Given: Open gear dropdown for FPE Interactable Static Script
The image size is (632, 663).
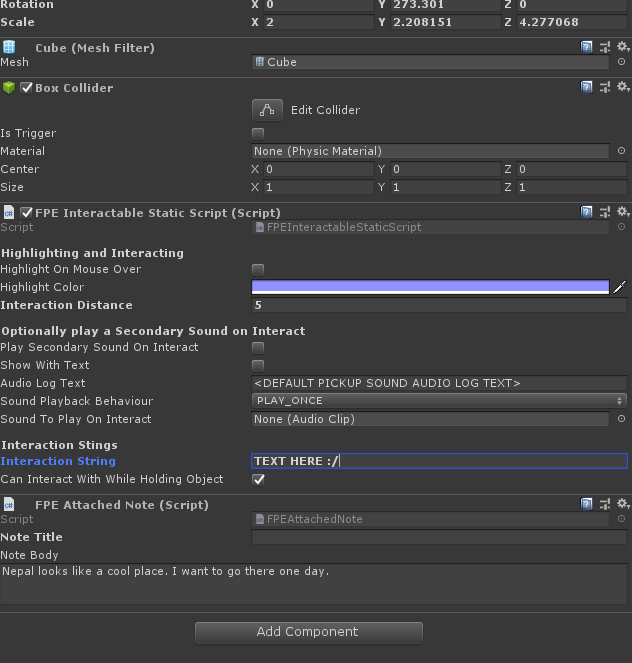Looking at the screenshot, I should point(622,212).
